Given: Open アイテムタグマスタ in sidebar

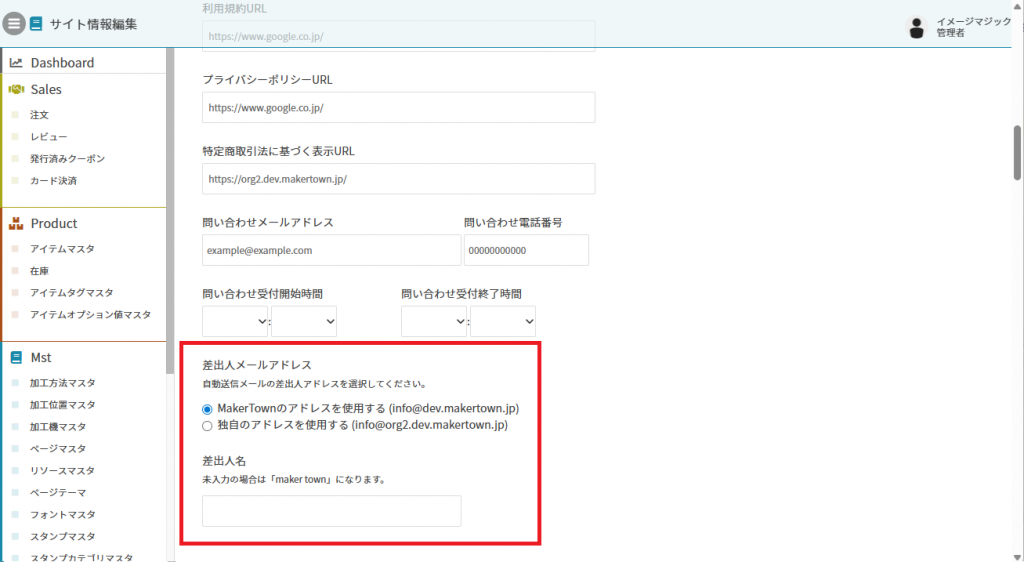Looking at the screenshot, I should pos(71,292).
